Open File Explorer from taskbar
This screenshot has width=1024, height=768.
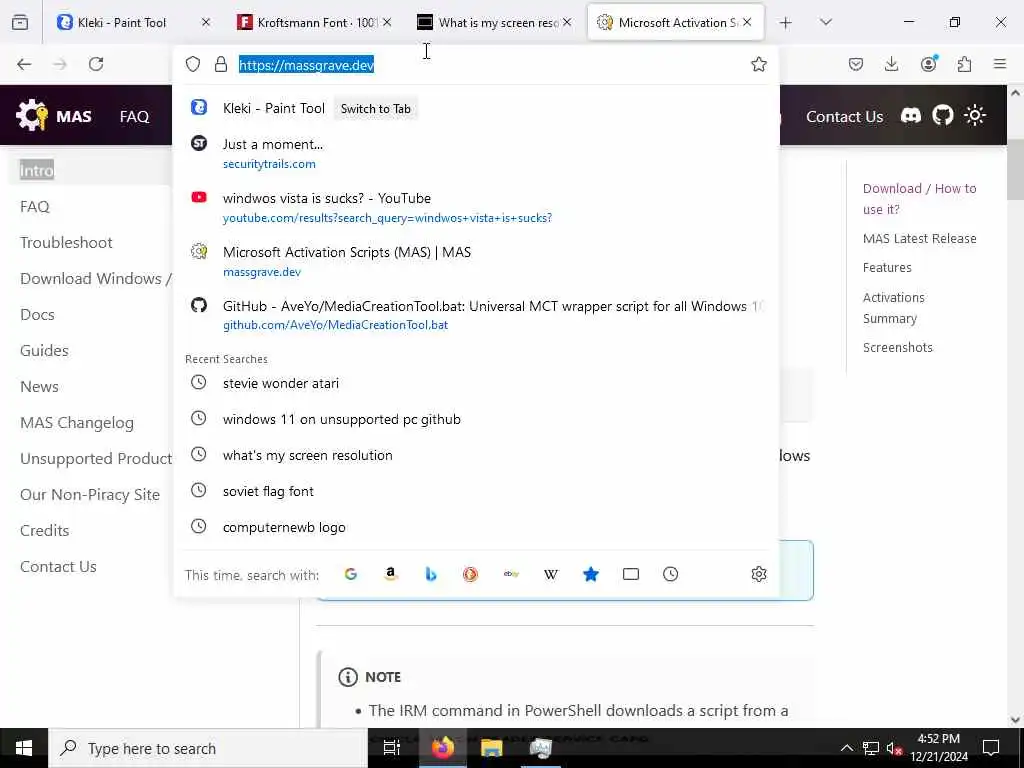tap(491, 748)
